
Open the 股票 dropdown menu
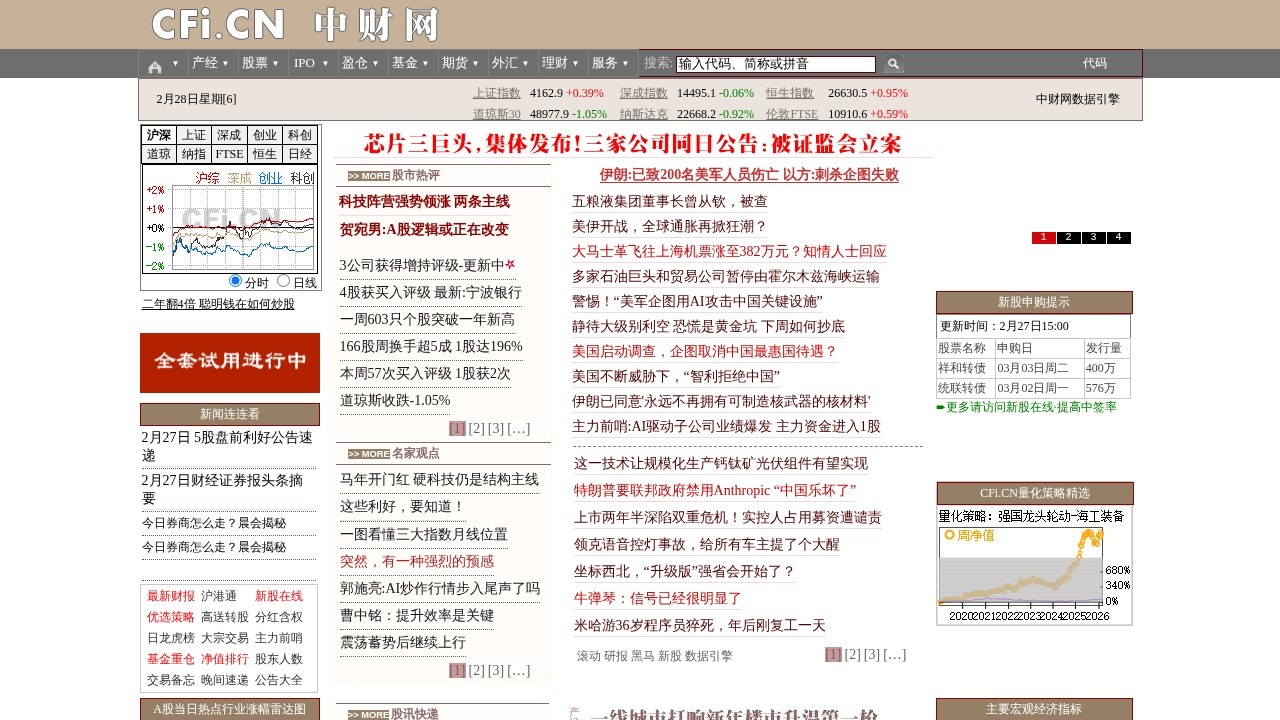(x=257, y=63)
